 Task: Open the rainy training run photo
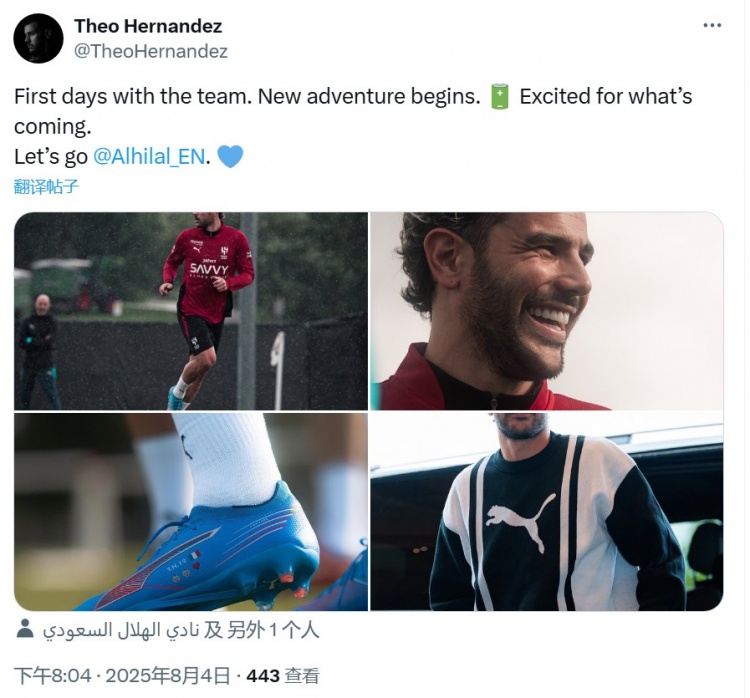coord(191,311)
